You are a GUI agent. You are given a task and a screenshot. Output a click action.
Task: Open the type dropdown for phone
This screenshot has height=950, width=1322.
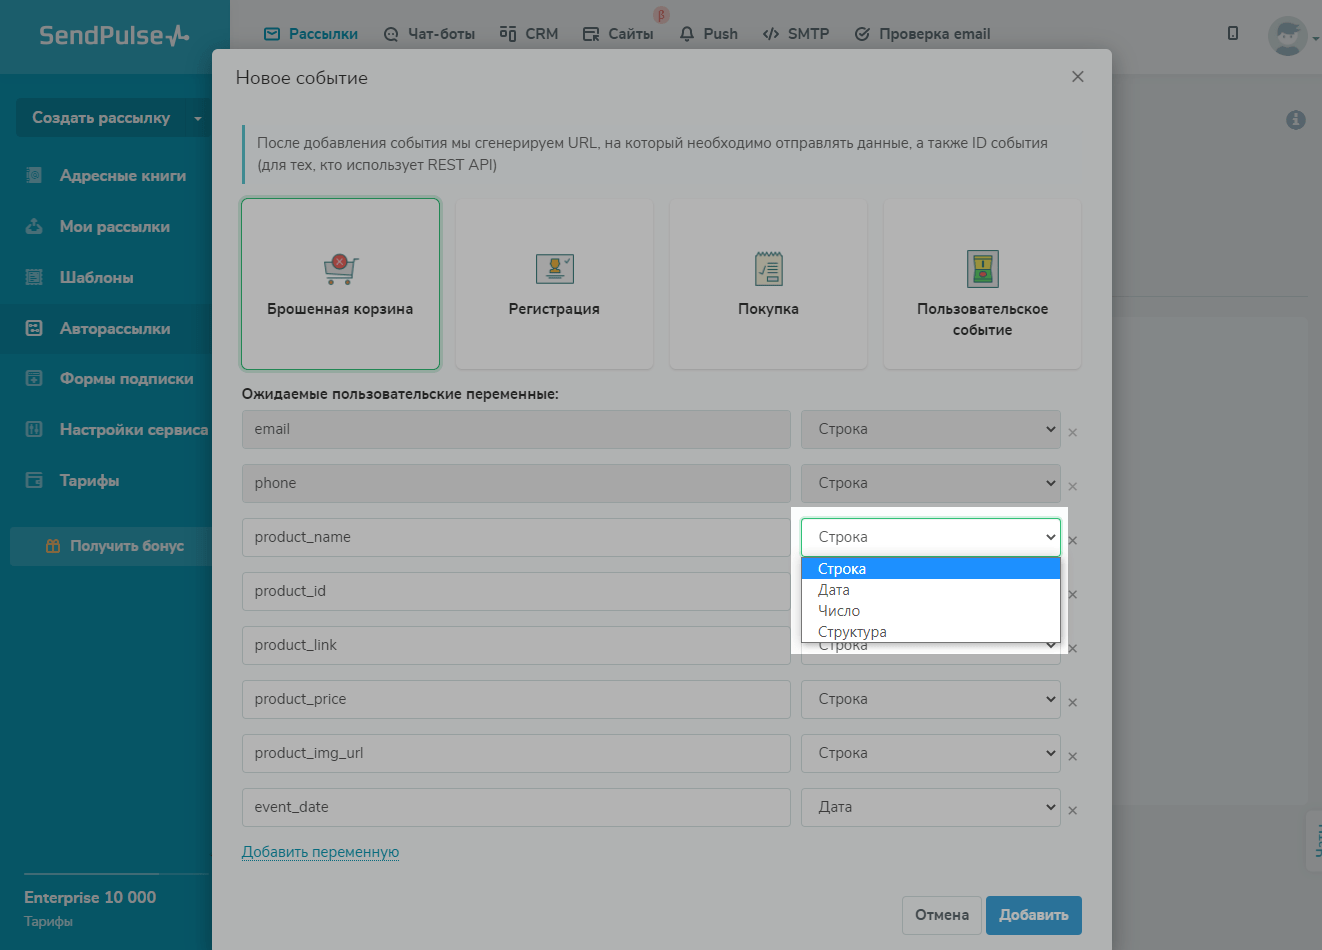(x=931, y=483)
